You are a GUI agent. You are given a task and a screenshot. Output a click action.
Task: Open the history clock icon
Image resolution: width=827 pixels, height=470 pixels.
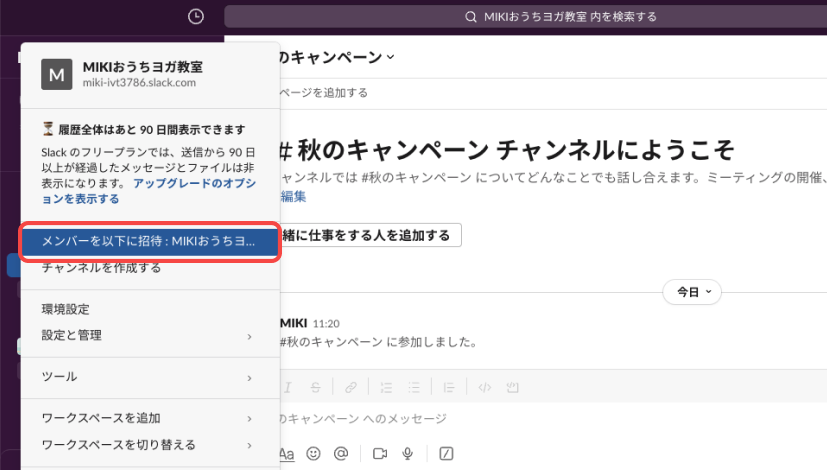(x=196, y=16)
